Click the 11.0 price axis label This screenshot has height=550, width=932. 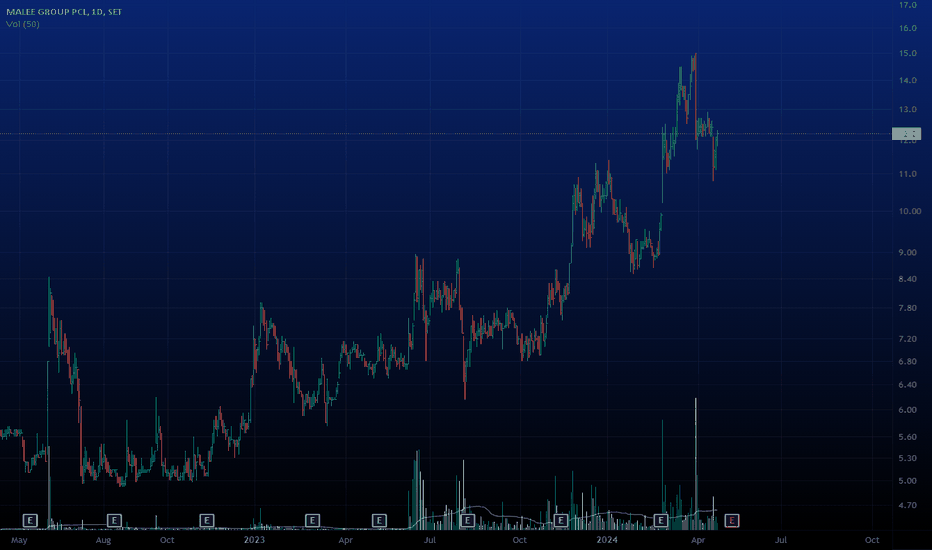[x=908, y=174]
